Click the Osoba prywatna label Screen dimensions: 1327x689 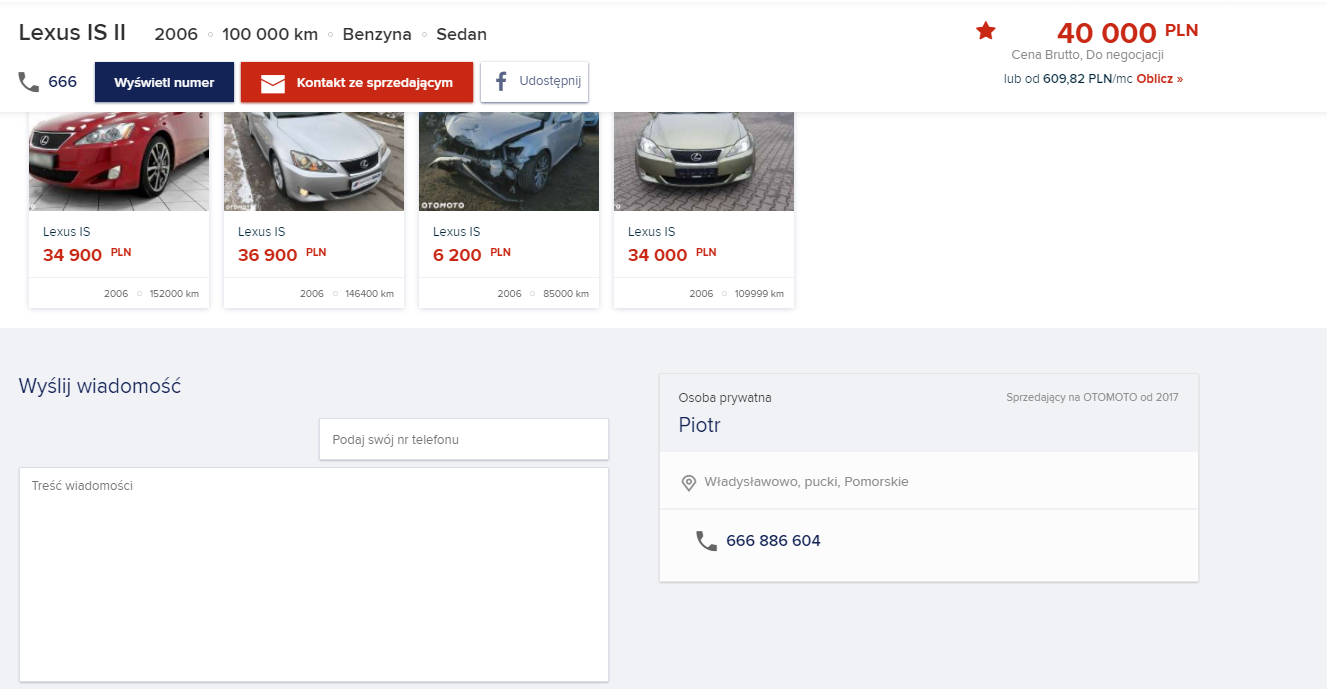[725, 398]
